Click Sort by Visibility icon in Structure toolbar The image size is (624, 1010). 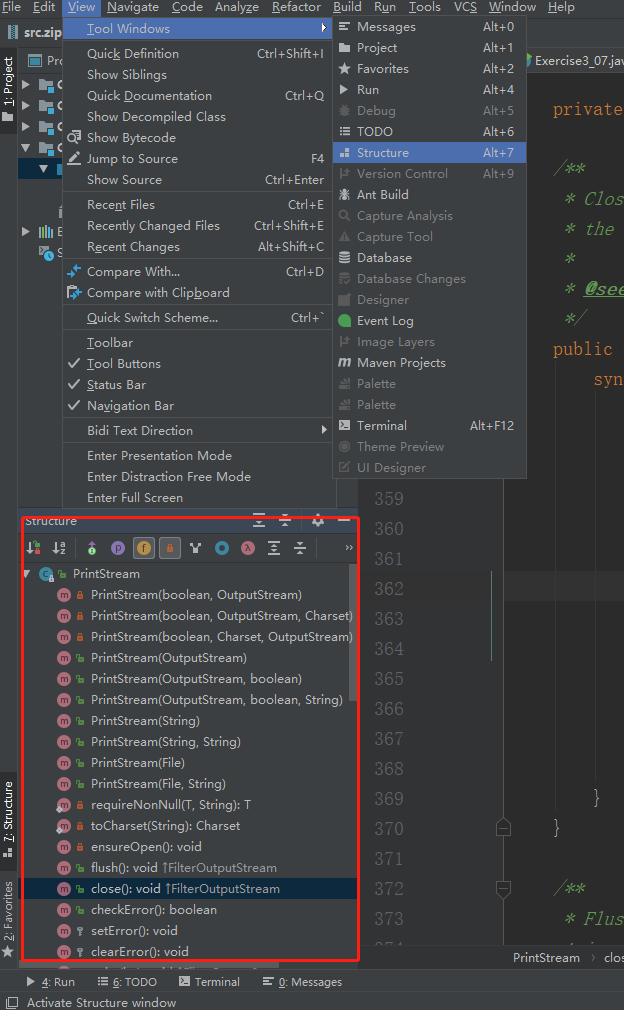pyautogui.click(x=33, y=548)
